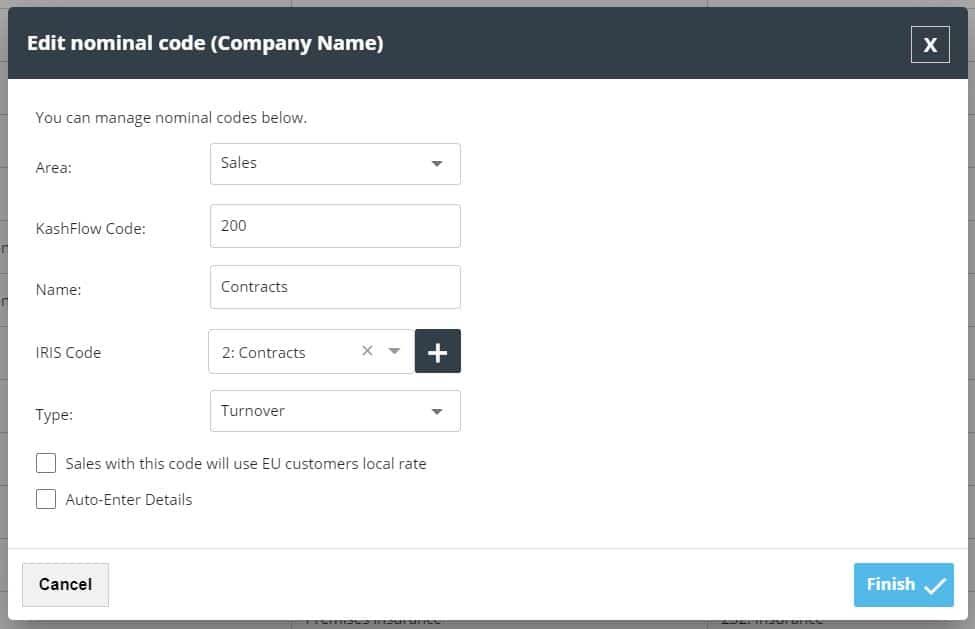Click the checkmark icon on Finish
This screenshot has height=629, width=975.
[x=935, y=586]
